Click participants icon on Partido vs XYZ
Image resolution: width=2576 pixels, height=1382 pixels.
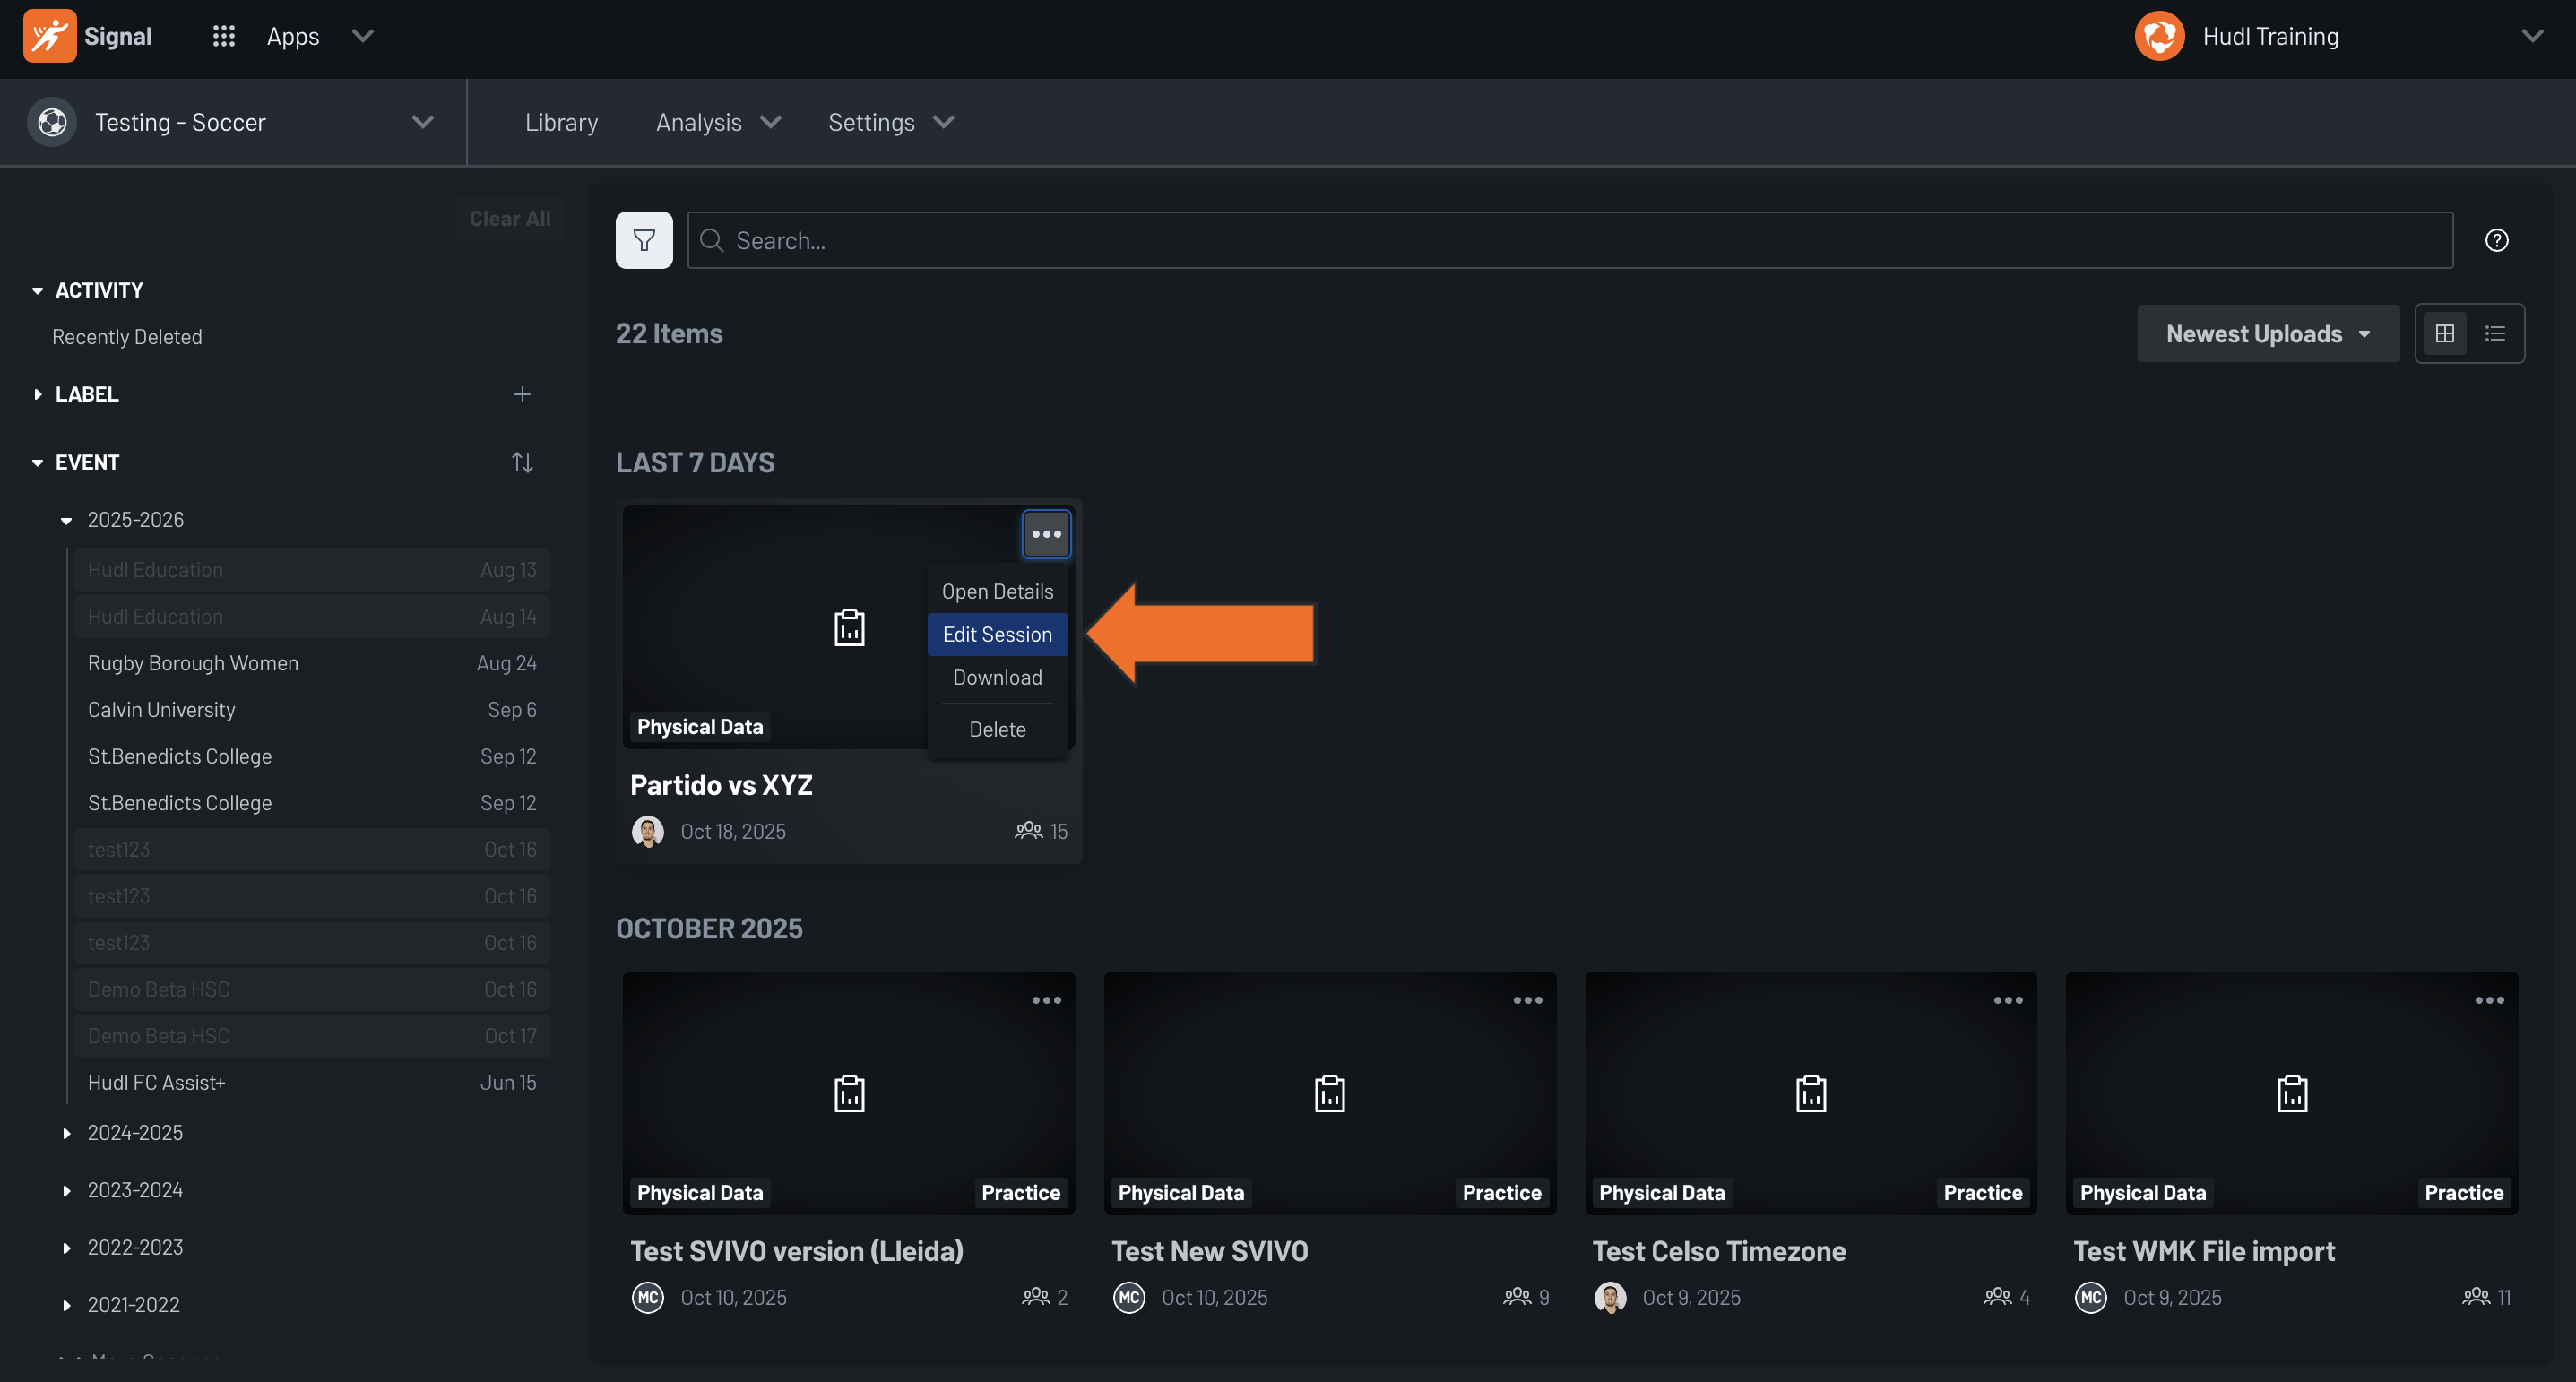pyautogui.click(x=1028, y=831)
